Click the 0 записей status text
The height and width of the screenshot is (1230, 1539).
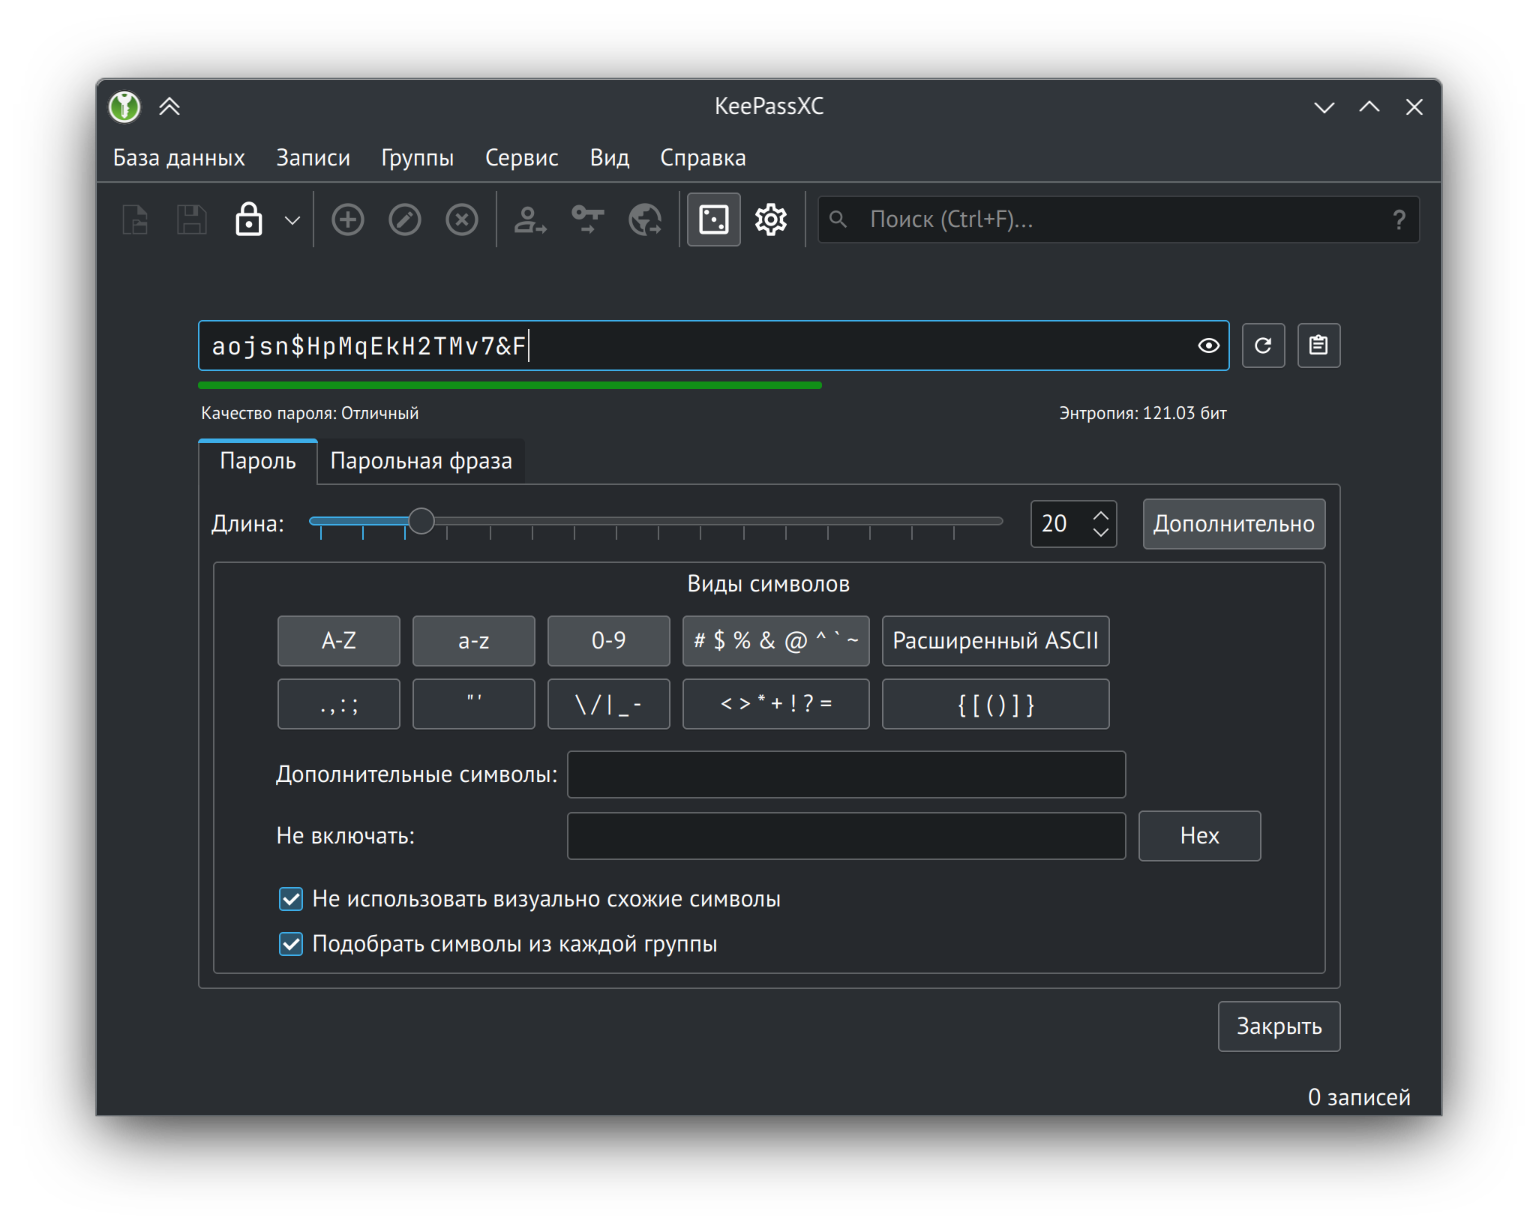tap(1359, 1097)
